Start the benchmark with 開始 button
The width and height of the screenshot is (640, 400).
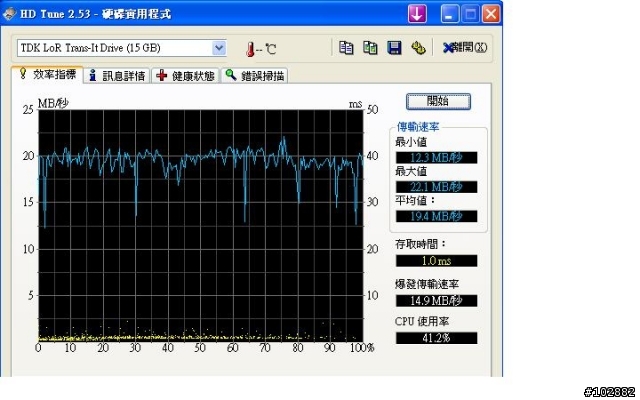pos(438,101)
